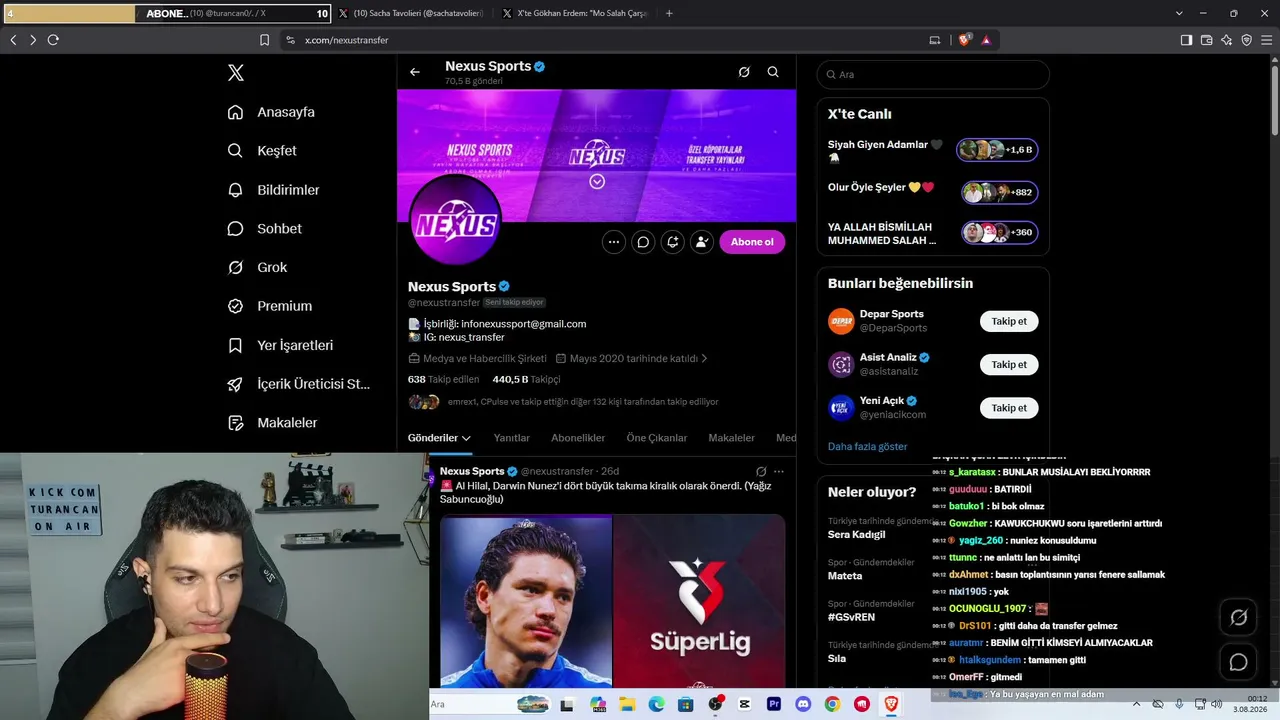1280x720 pixels.
Task: Send a message to Nexus Sports
Action: tap(643, 242)
